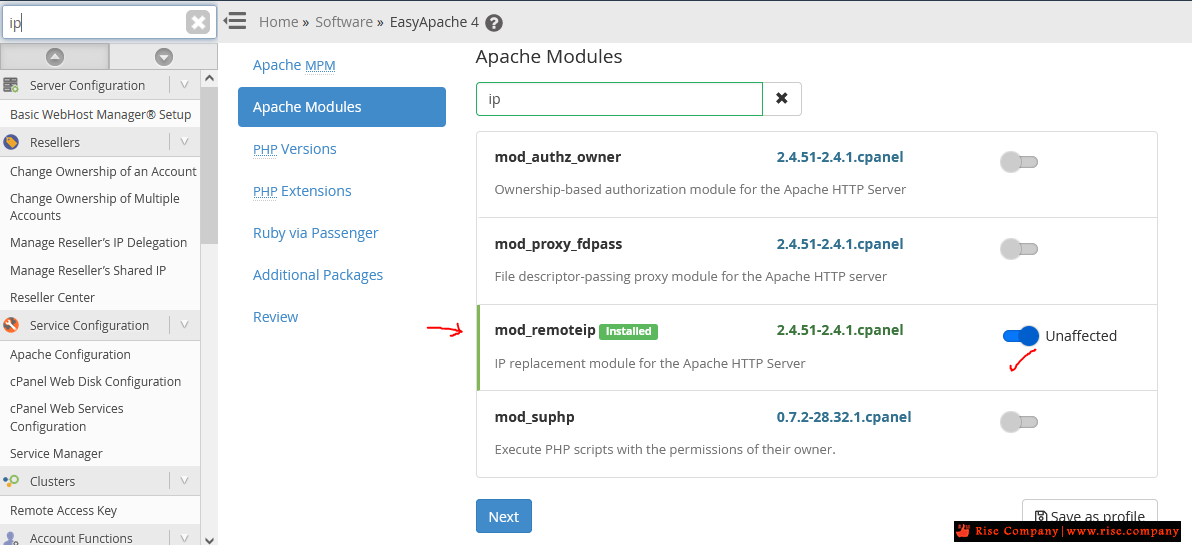Clear the sidebar search field with X
This screenshot has width=1192, height=545.
click(x=198, y=22)
